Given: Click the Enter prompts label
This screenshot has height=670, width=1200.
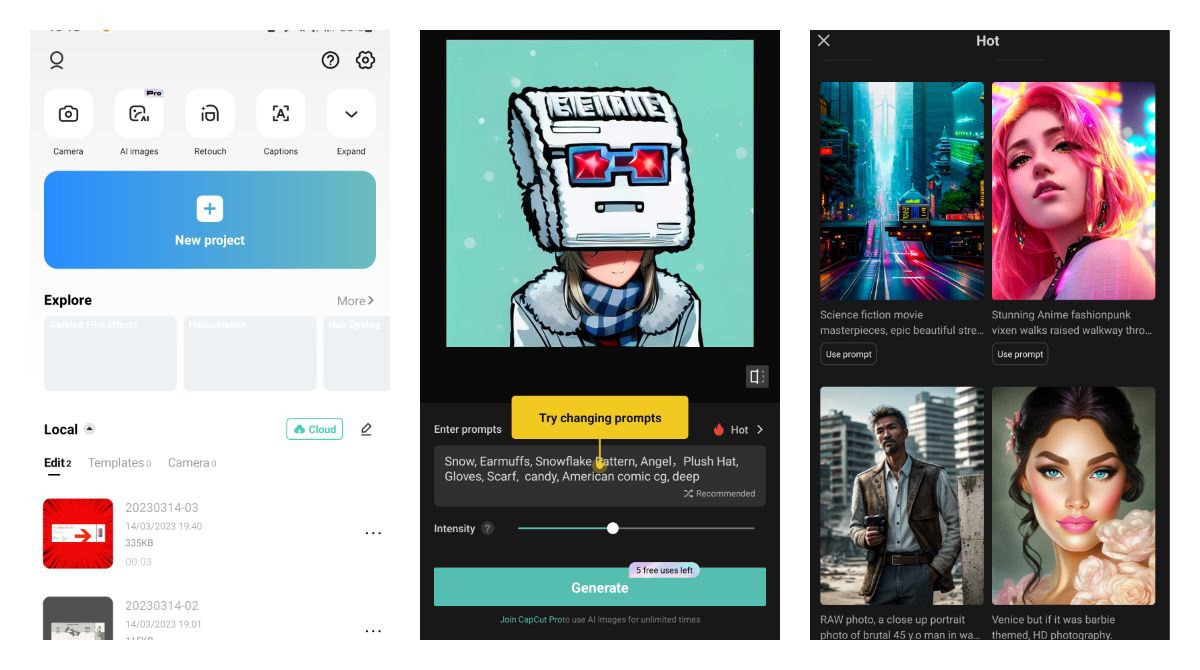Looking at the screenshot, I should [x=468, y=429].
